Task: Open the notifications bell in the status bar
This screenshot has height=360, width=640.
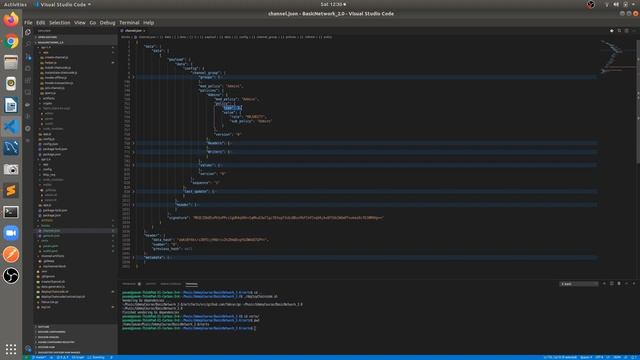Action: [635, 358]
